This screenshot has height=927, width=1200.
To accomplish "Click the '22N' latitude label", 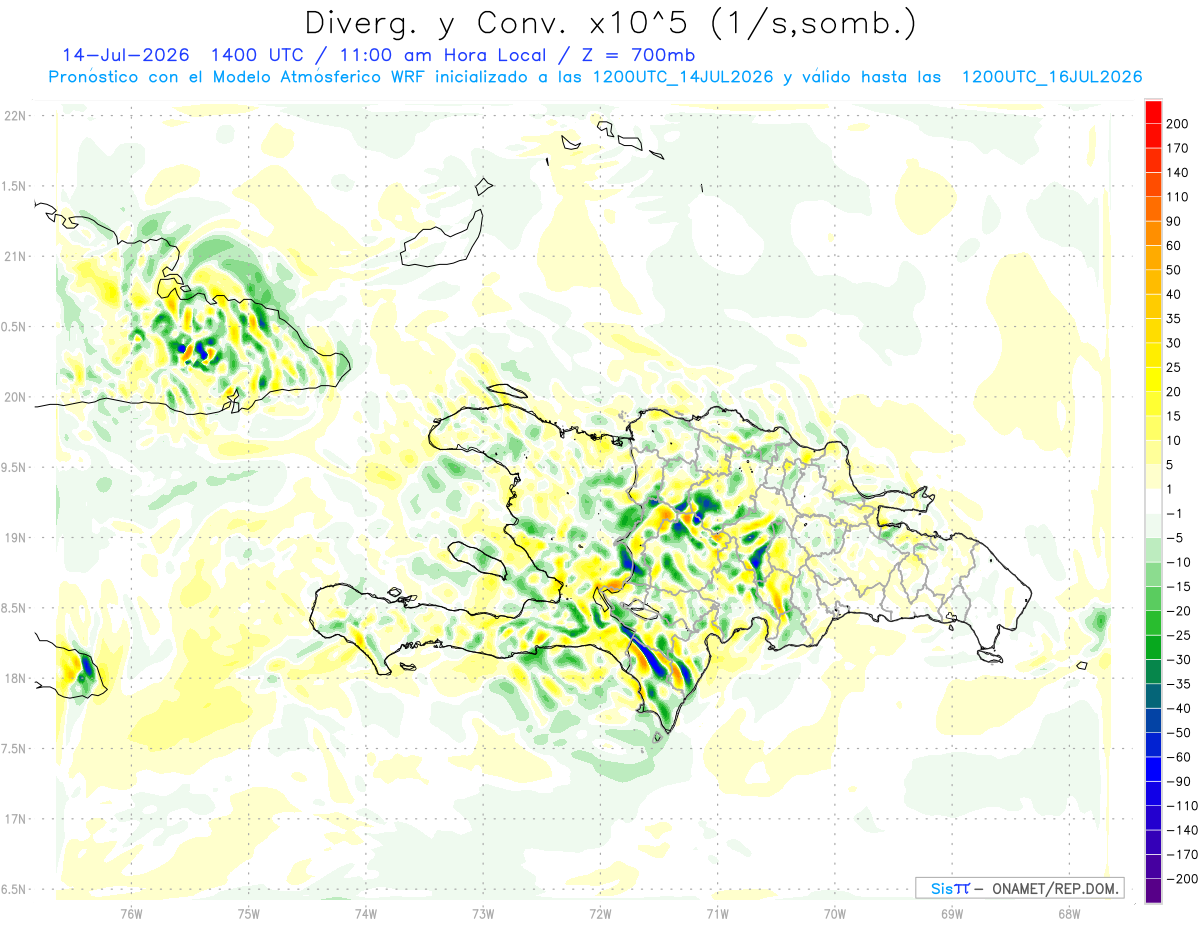I will tap(14, 115).
